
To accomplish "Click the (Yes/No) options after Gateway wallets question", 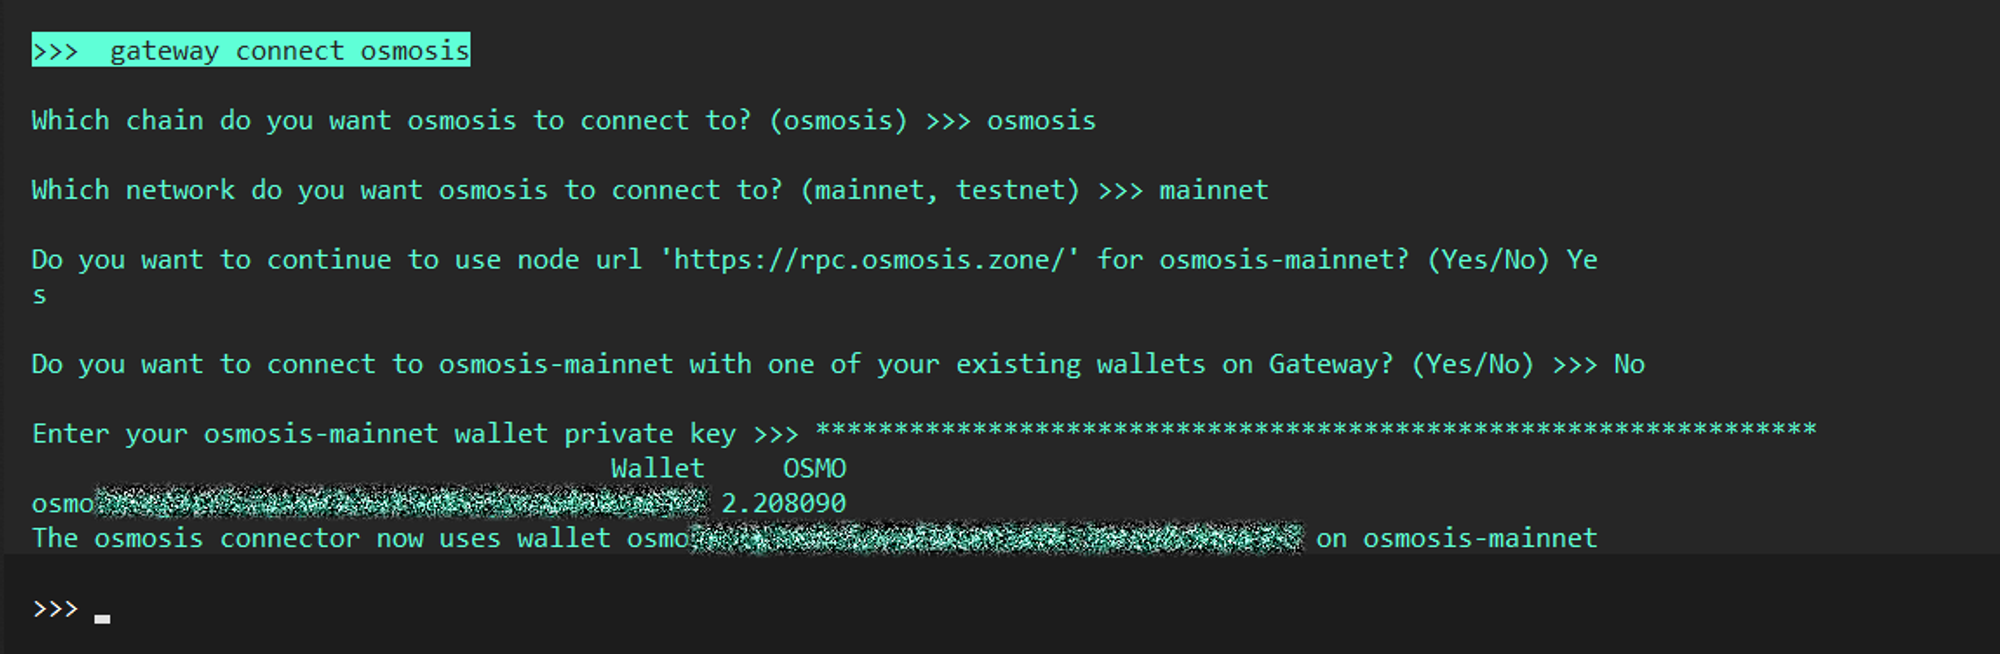I will click(x=1472, y=365).
